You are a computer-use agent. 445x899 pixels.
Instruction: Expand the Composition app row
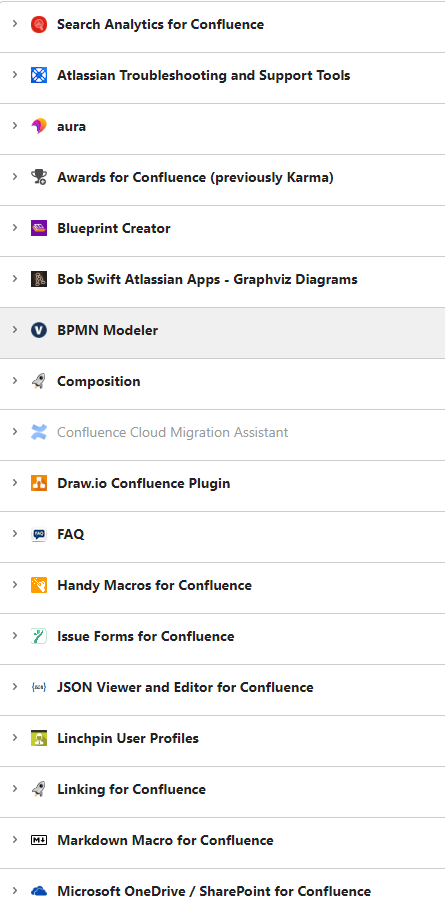pos(15,381)
